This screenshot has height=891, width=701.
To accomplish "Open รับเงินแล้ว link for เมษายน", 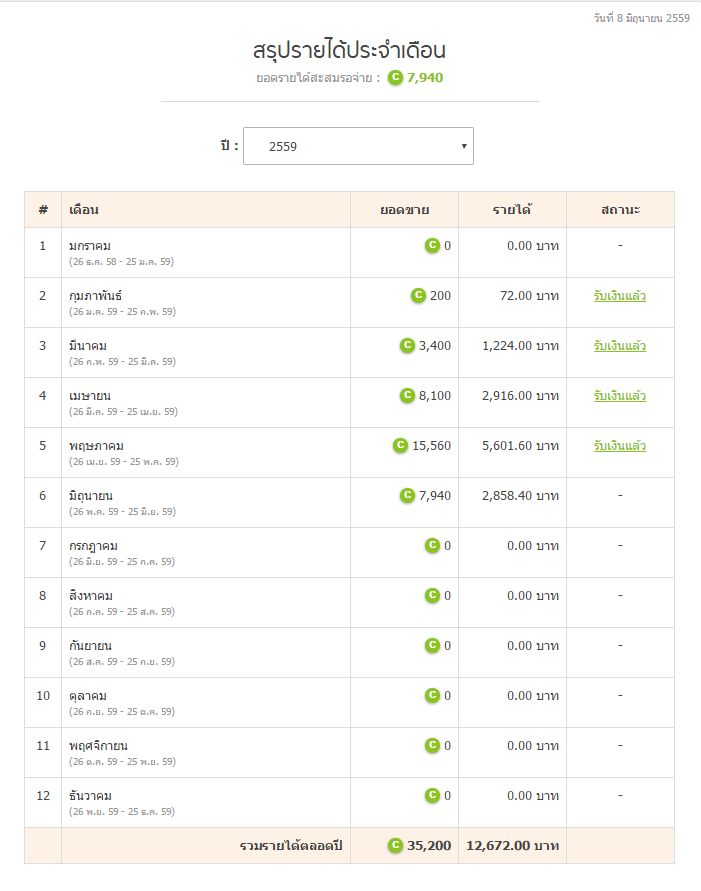I will pos(619,396).
